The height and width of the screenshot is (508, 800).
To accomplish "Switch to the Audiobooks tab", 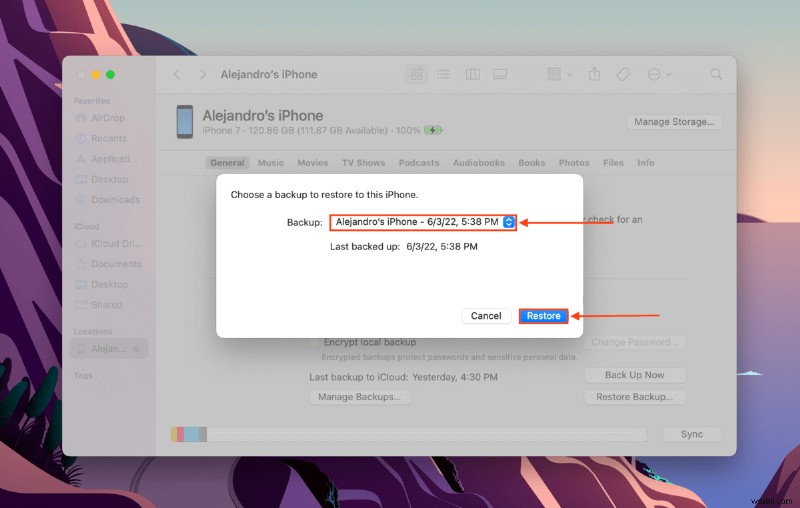I will 479,163.
